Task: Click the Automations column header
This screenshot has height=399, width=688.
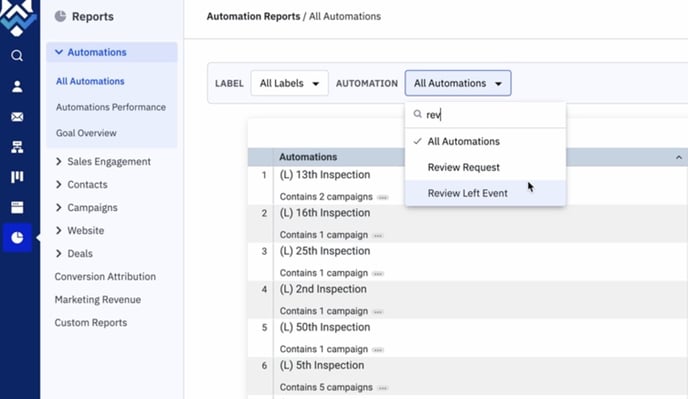Action: pyautogui.click(x=308, y=157)
